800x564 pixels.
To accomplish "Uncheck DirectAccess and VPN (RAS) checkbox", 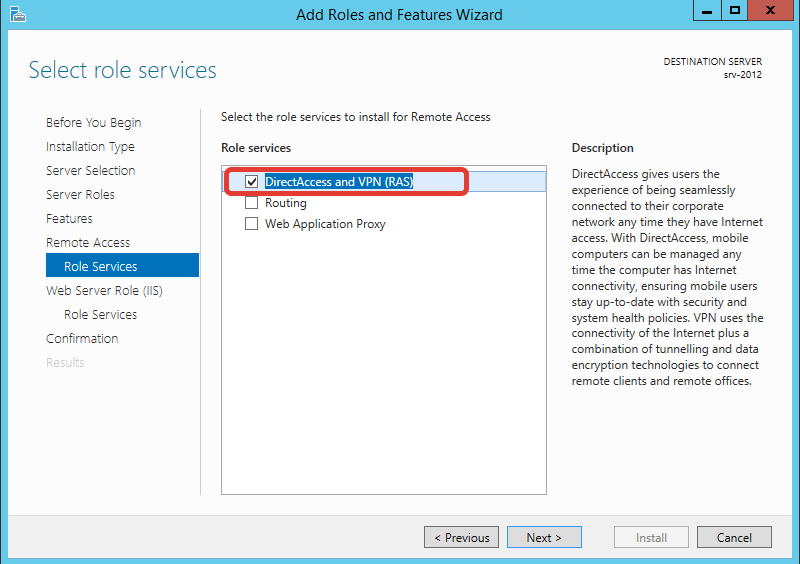I will point(252,182).
